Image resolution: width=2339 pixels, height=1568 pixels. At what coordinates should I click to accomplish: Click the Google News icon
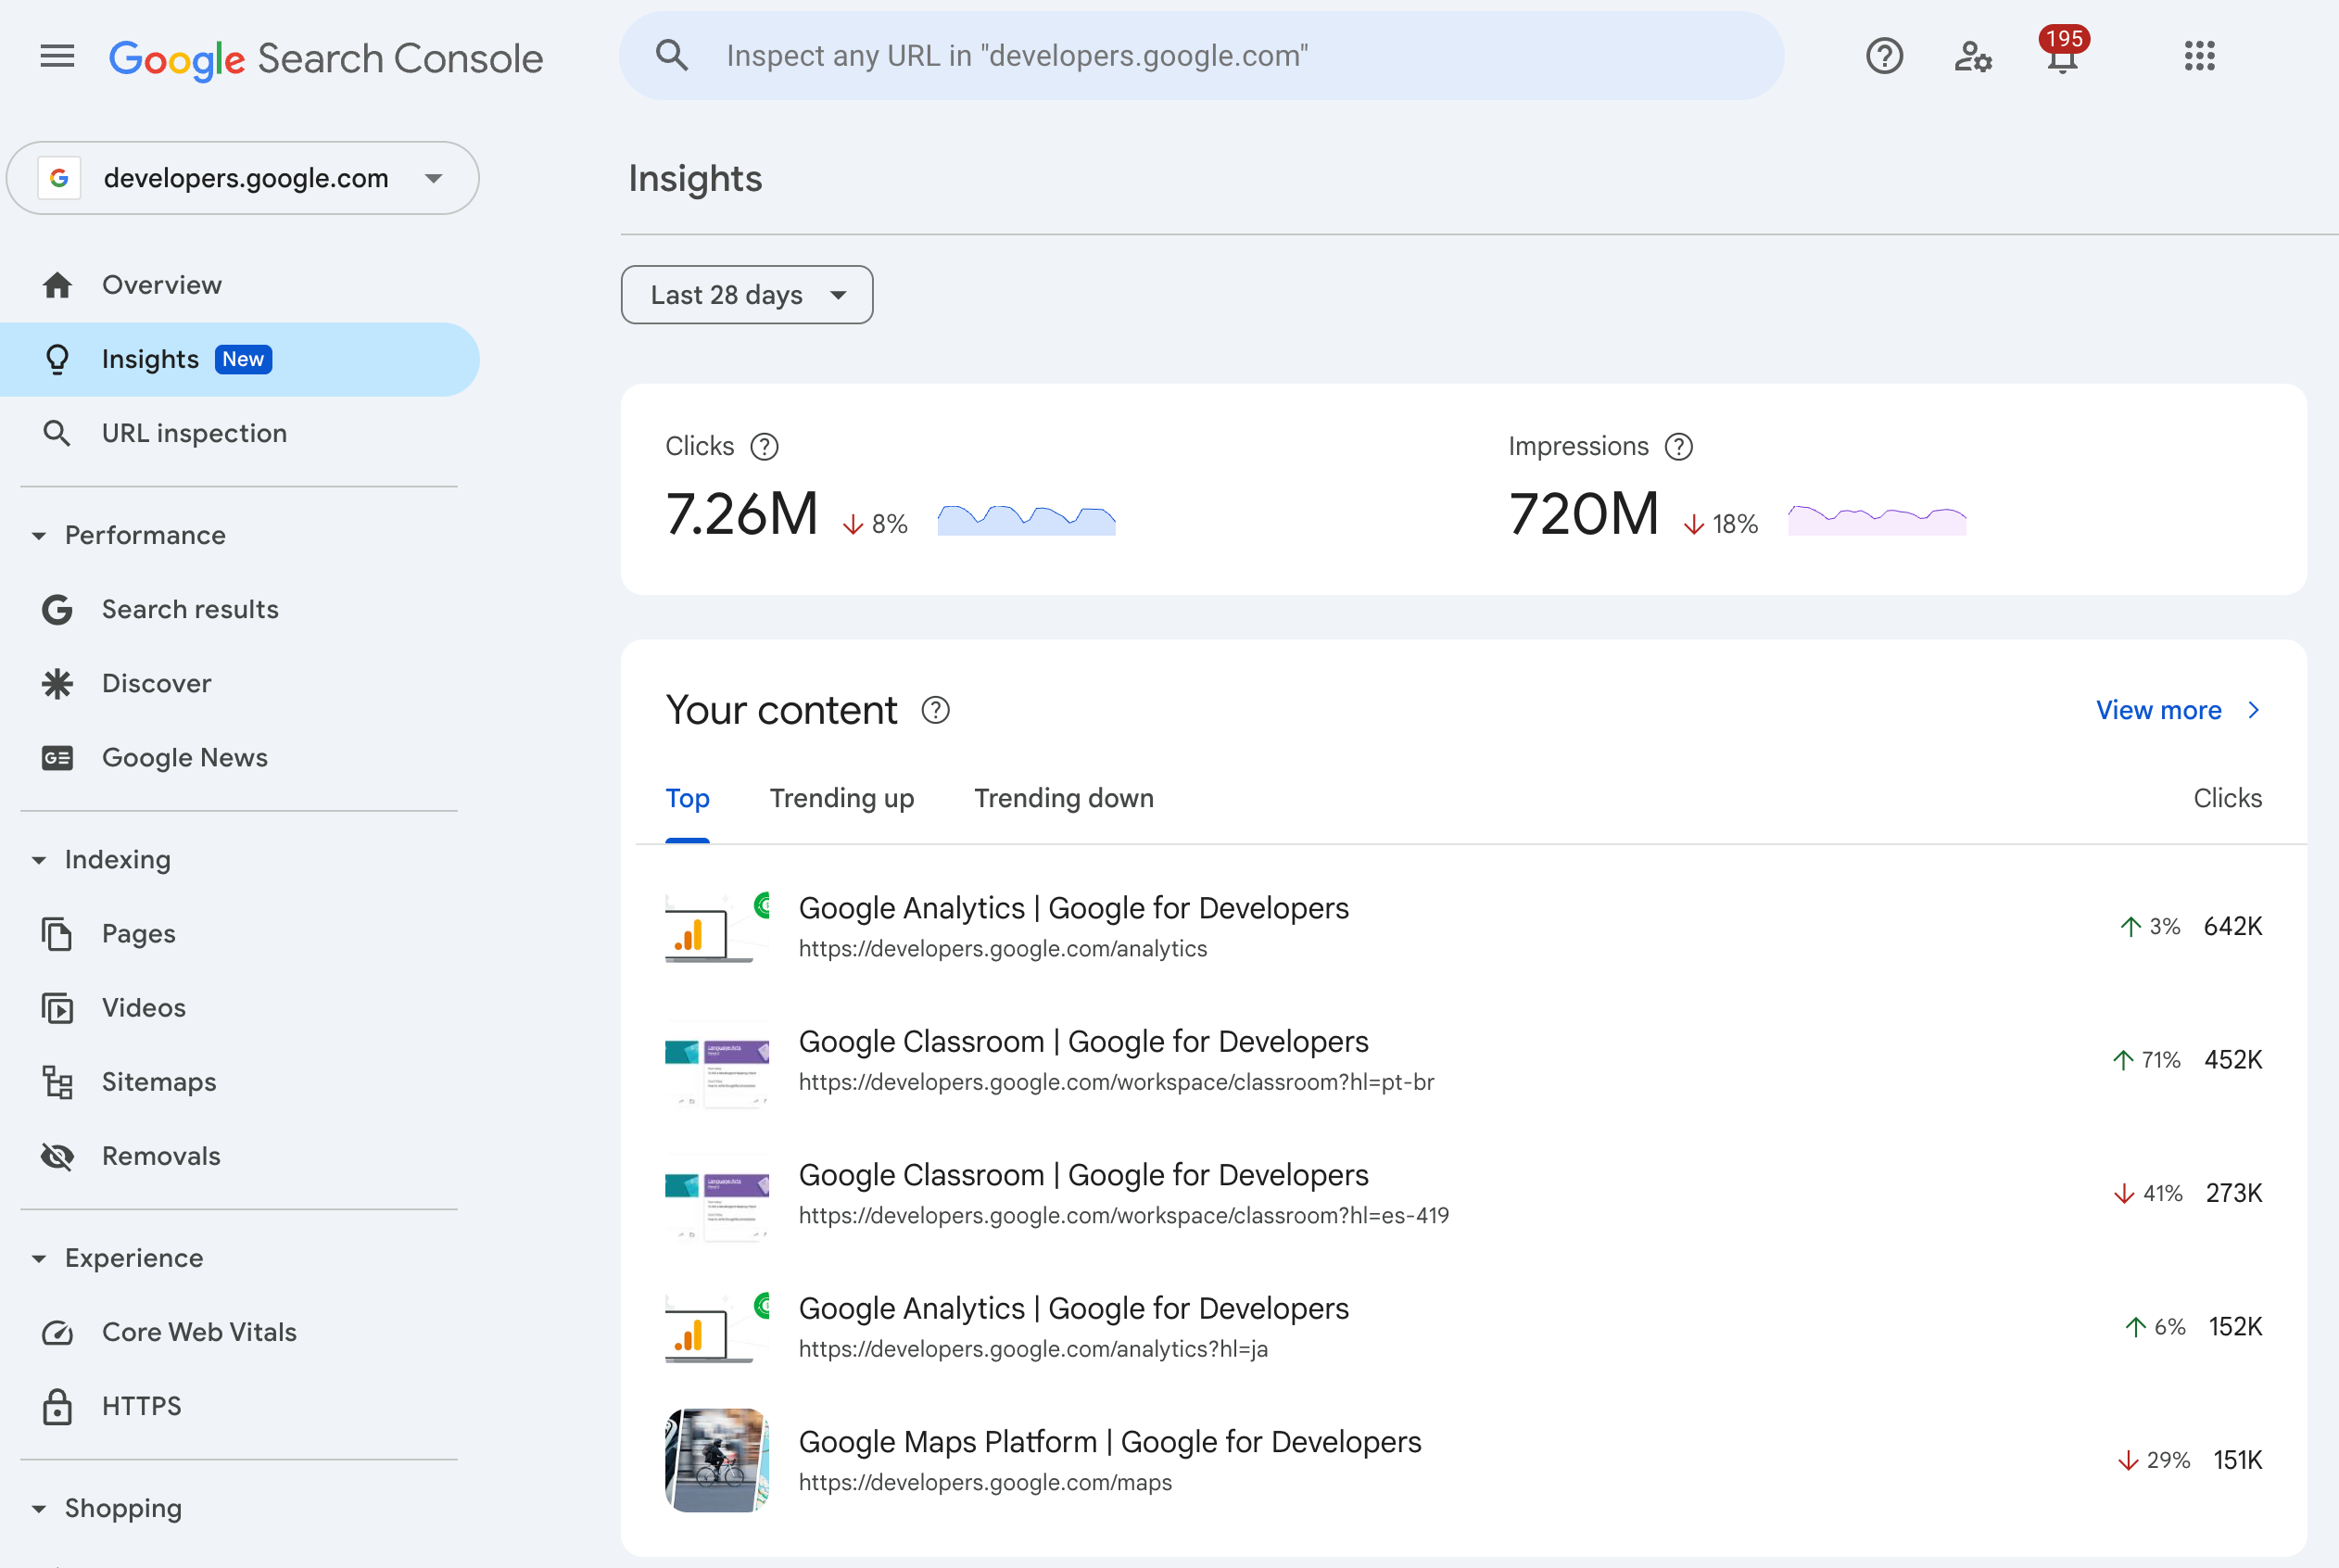coord(57,758)
